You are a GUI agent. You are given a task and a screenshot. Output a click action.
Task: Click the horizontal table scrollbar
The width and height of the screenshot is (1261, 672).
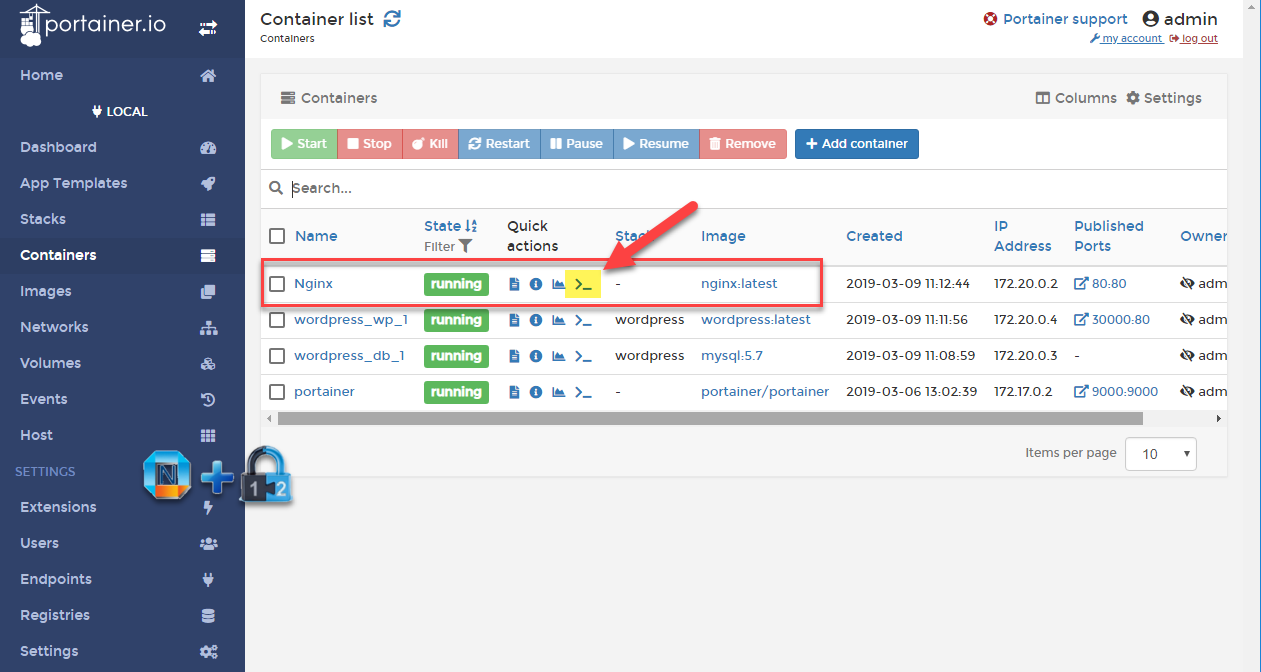click(710, 418)
